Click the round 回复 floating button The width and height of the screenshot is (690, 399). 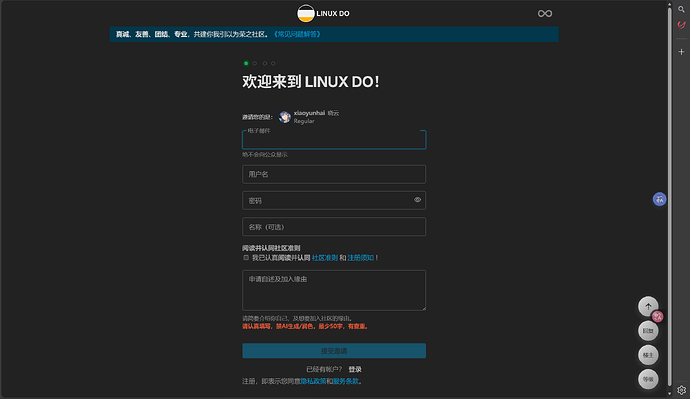(x=648, y=331)
